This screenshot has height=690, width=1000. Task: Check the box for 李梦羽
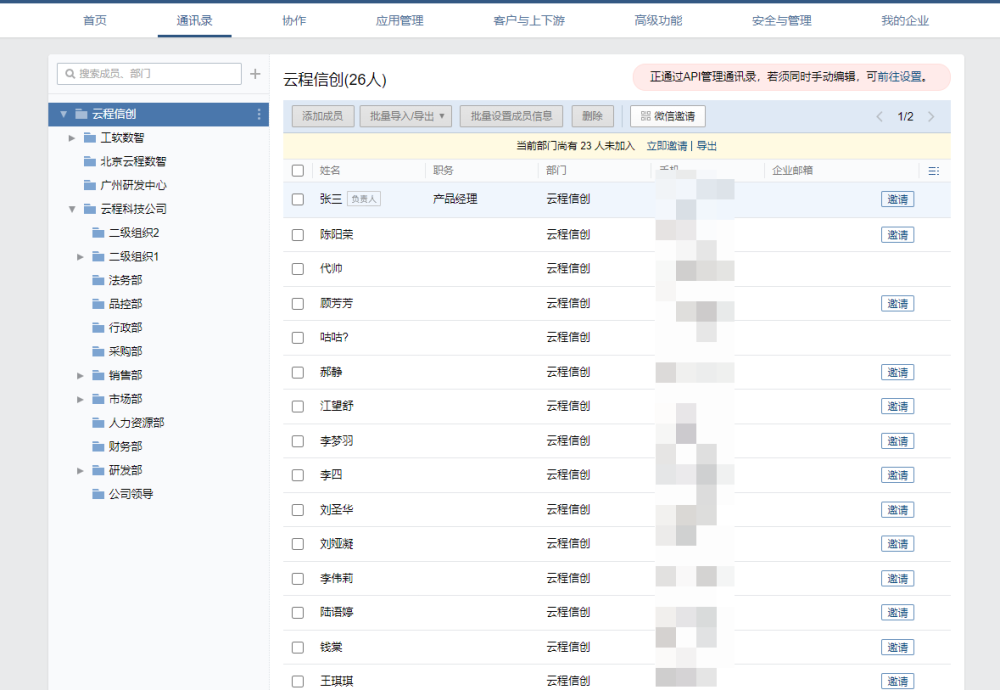(298, 441)
